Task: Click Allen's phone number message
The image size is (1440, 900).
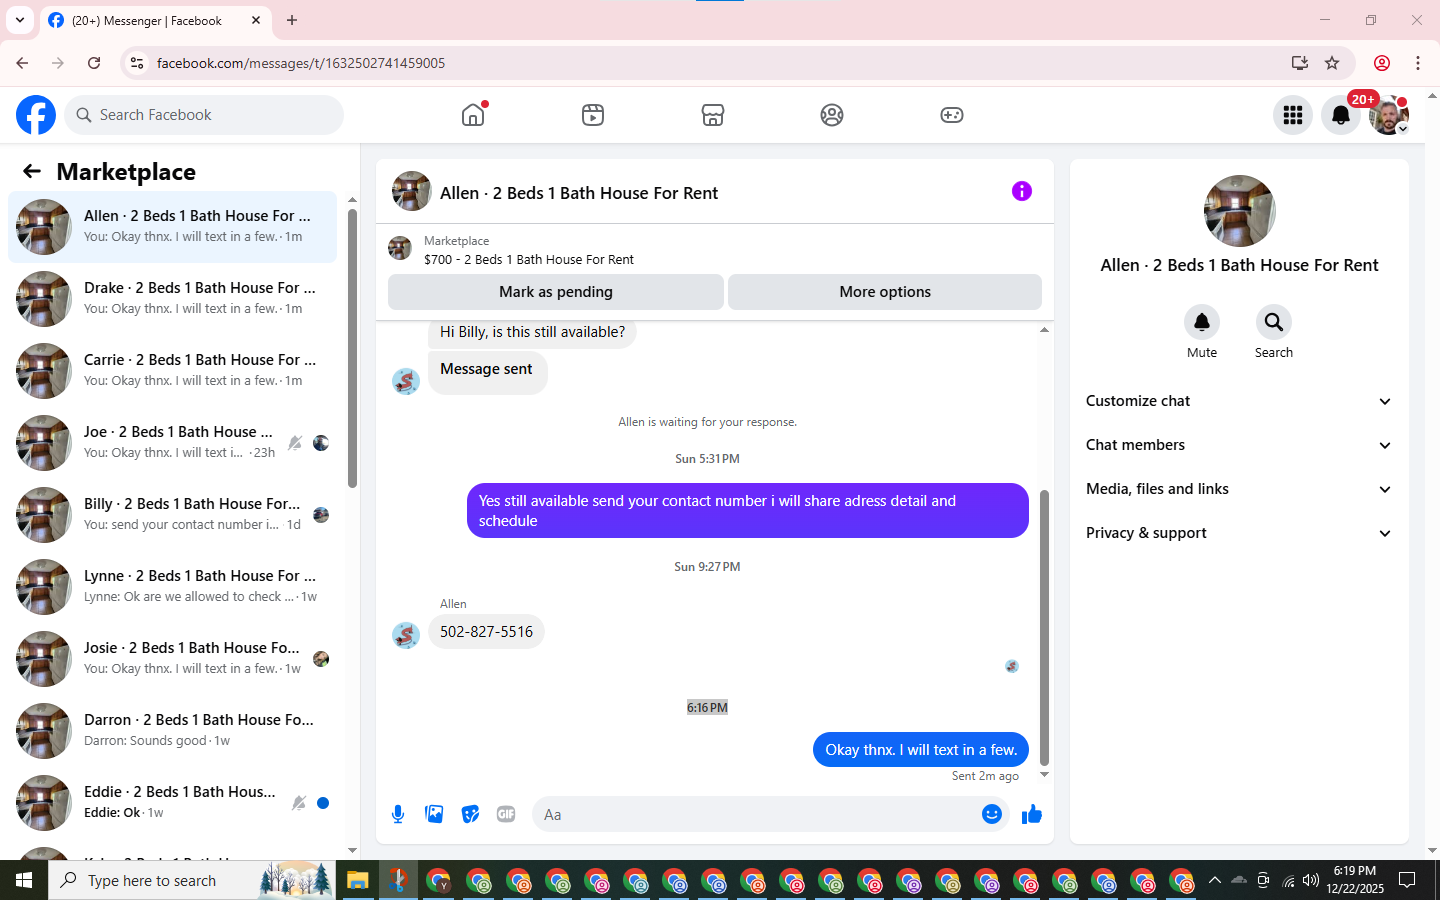Action: [486, 632]
